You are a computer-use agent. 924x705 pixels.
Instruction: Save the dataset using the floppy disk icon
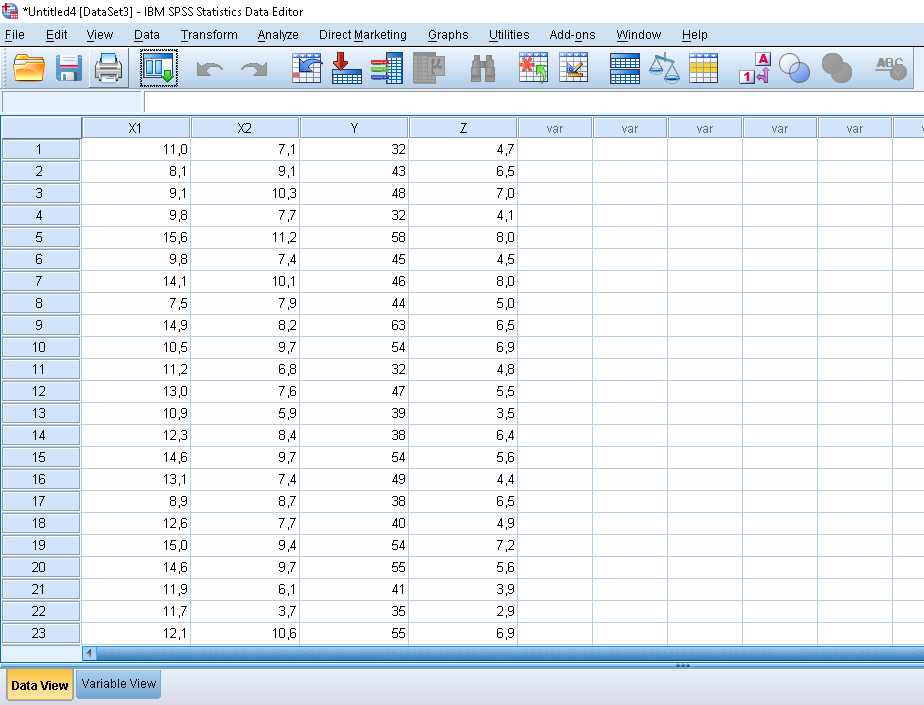pyautogui.click(x=69, y=68)
